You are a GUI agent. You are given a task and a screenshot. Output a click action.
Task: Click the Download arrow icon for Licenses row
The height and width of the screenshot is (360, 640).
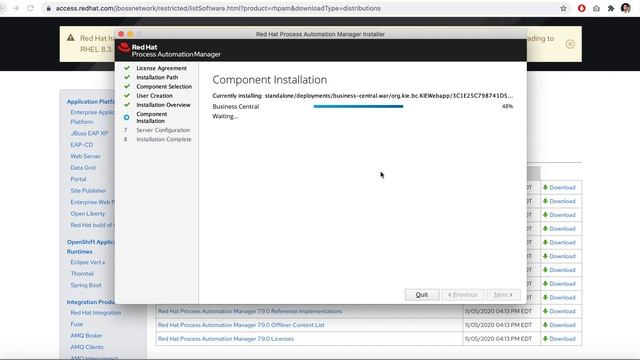[545, 339]
